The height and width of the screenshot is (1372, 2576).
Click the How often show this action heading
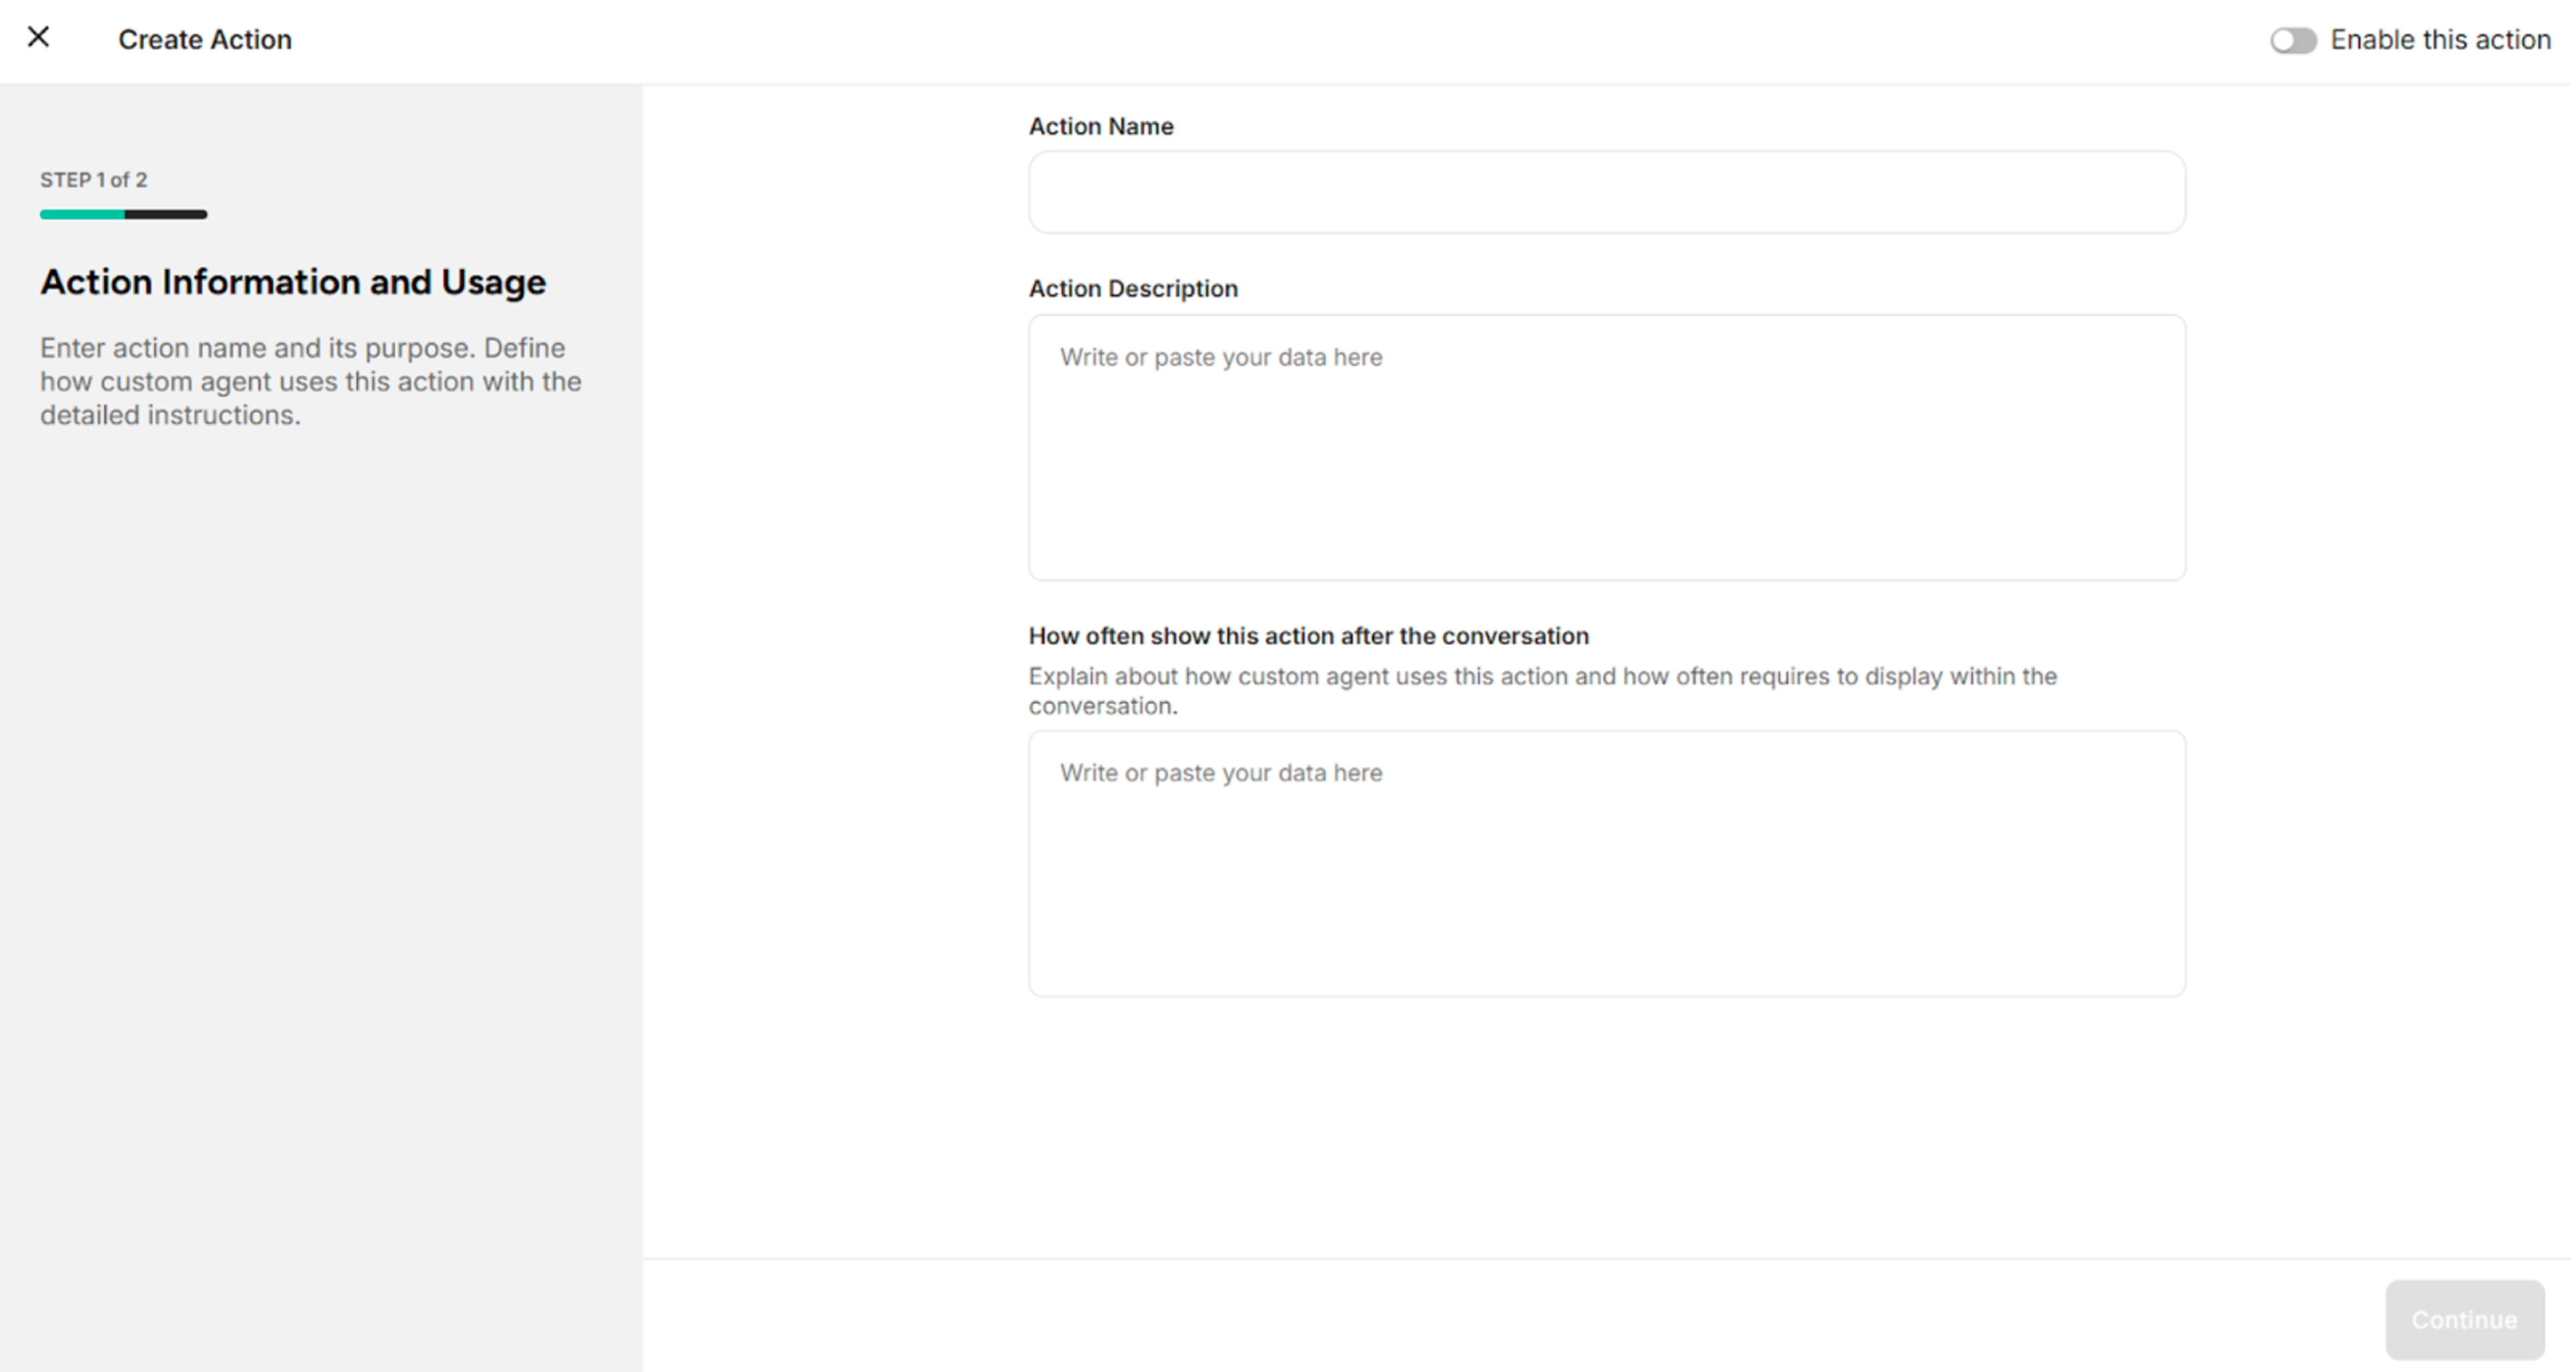coord(1308,635)
